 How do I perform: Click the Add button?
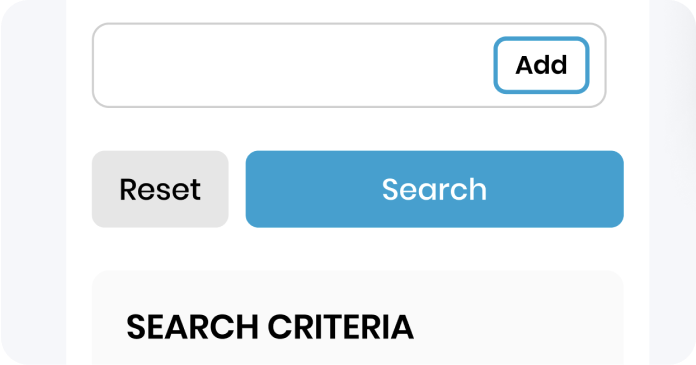pos(541,65)
